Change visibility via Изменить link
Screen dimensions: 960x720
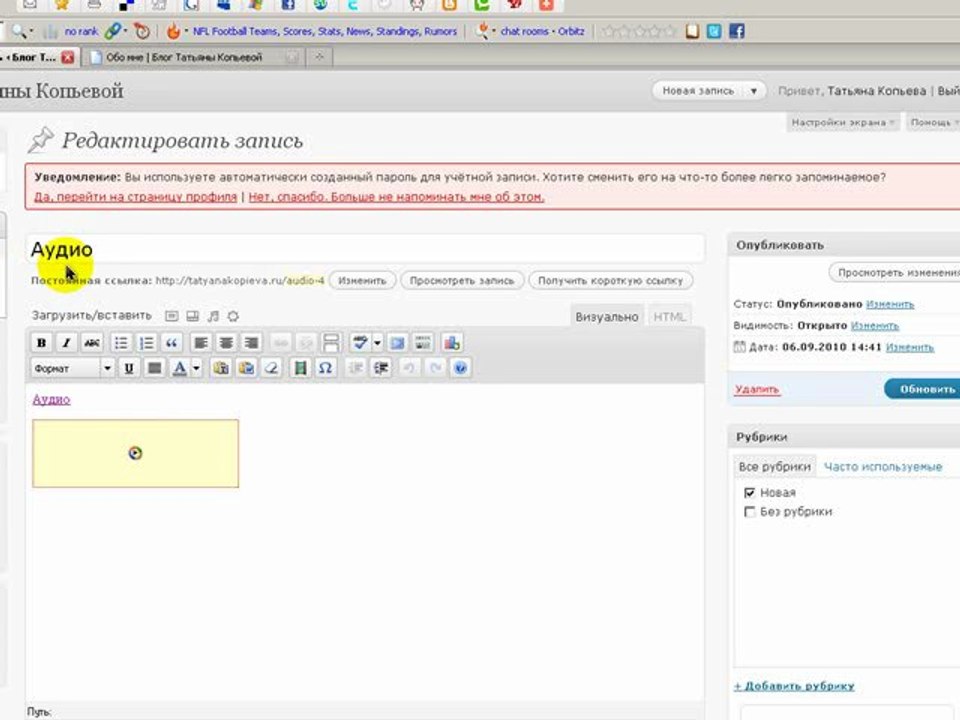(875, 326)
